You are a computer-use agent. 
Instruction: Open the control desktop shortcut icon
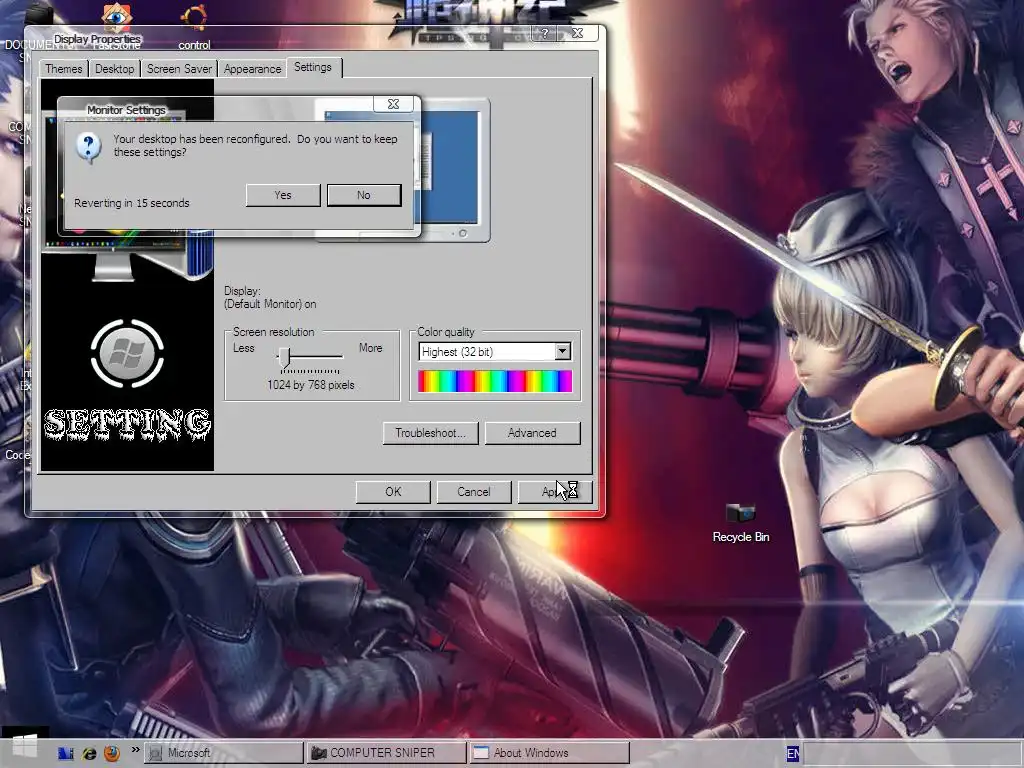point(194,26)
